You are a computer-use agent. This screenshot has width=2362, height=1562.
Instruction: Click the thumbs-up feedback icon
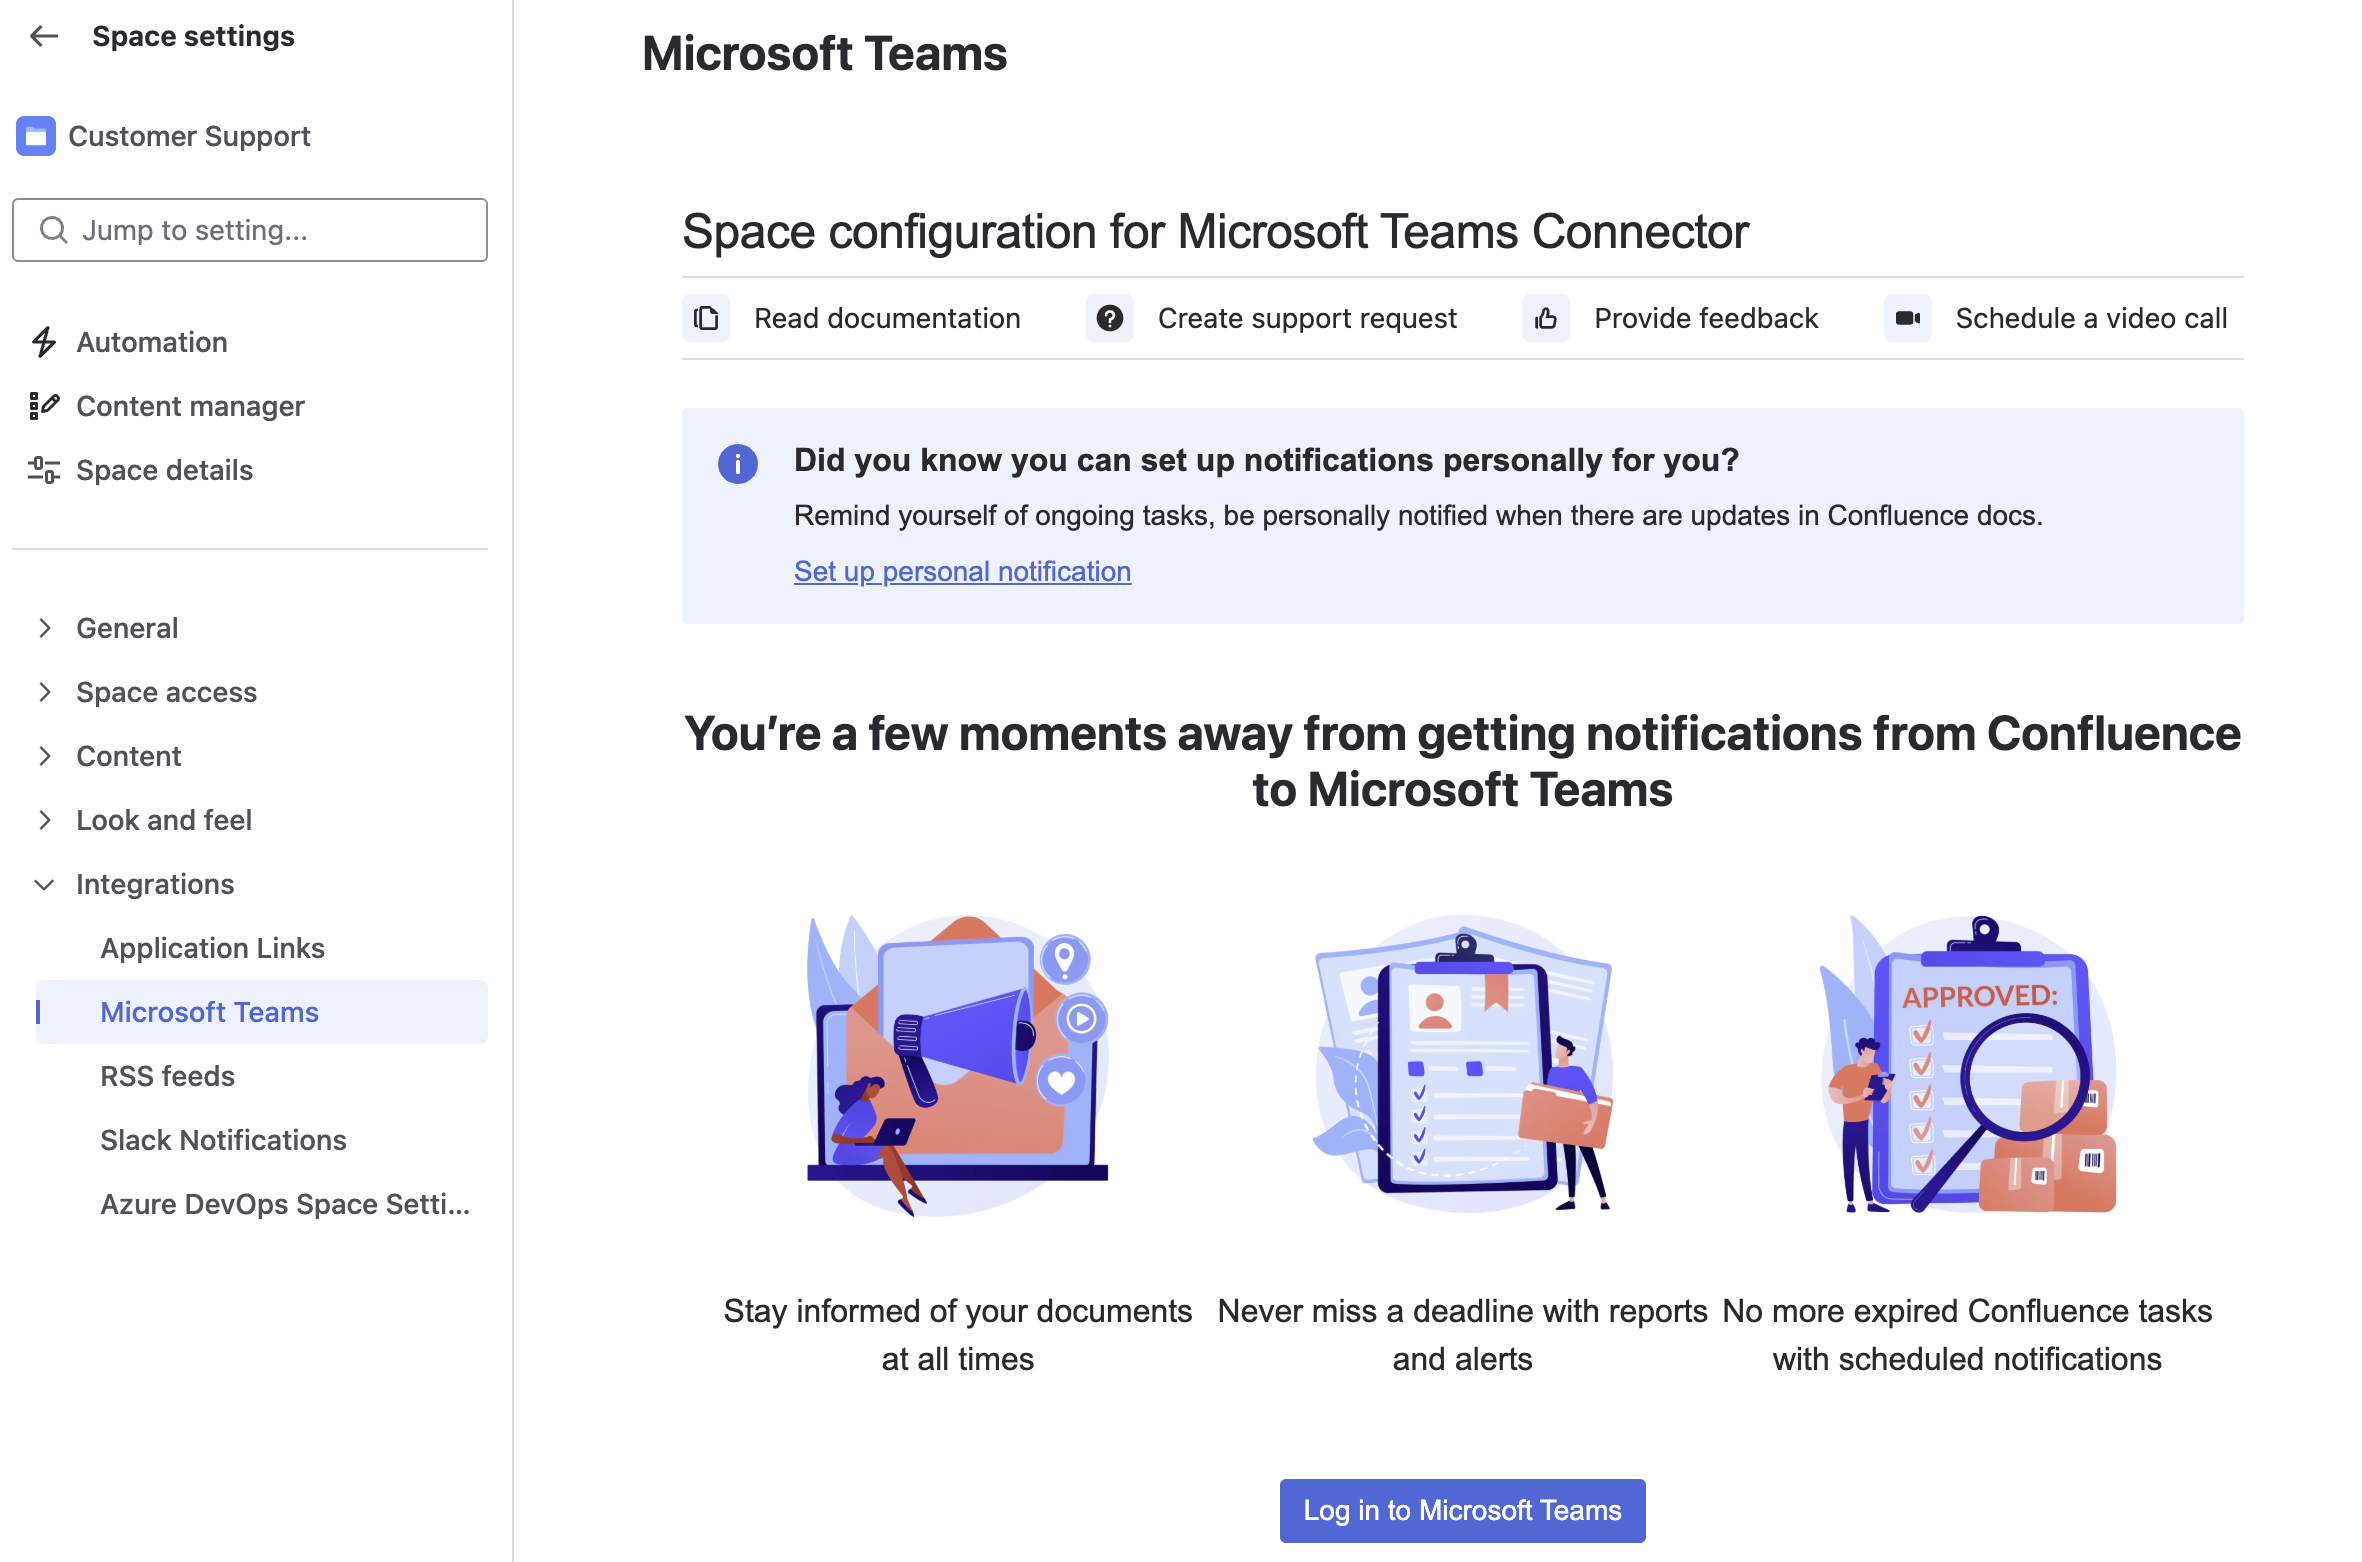pyautogui.click(x=1545, y=318)
